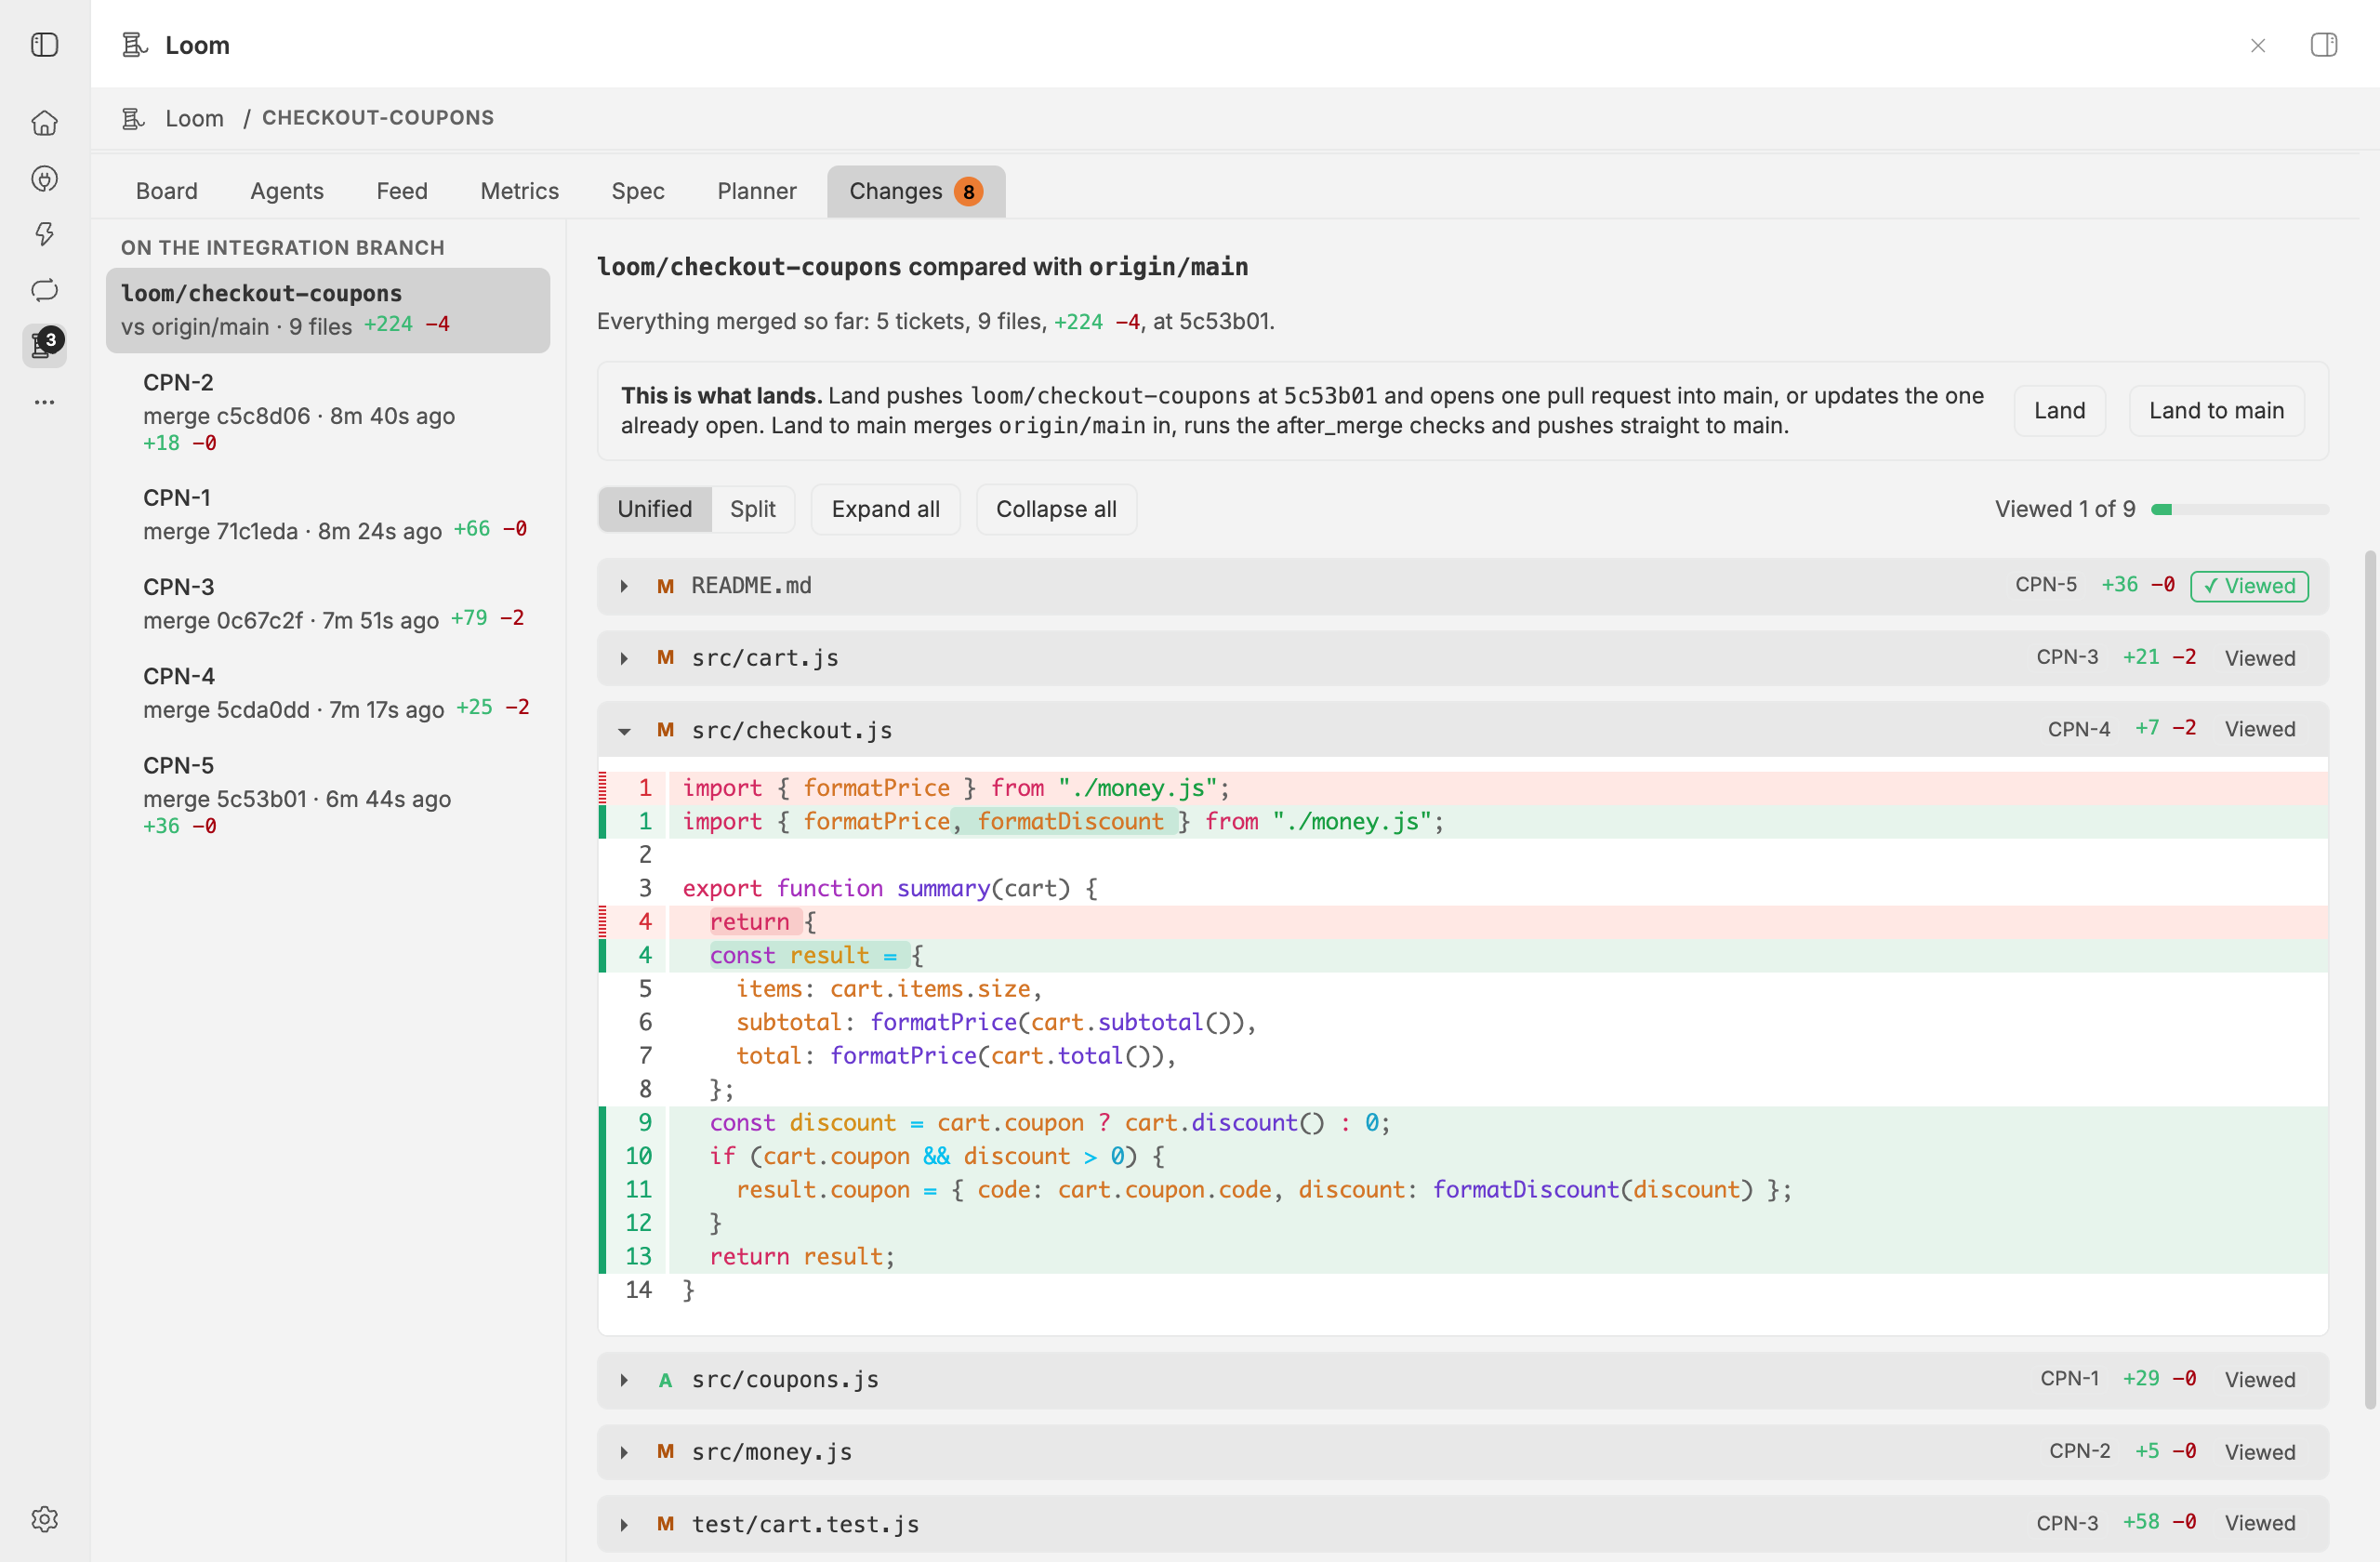This screenshot has width=2380, height=1562.
Task: Open the Metrics tab
Action: [x=519, y=191]
